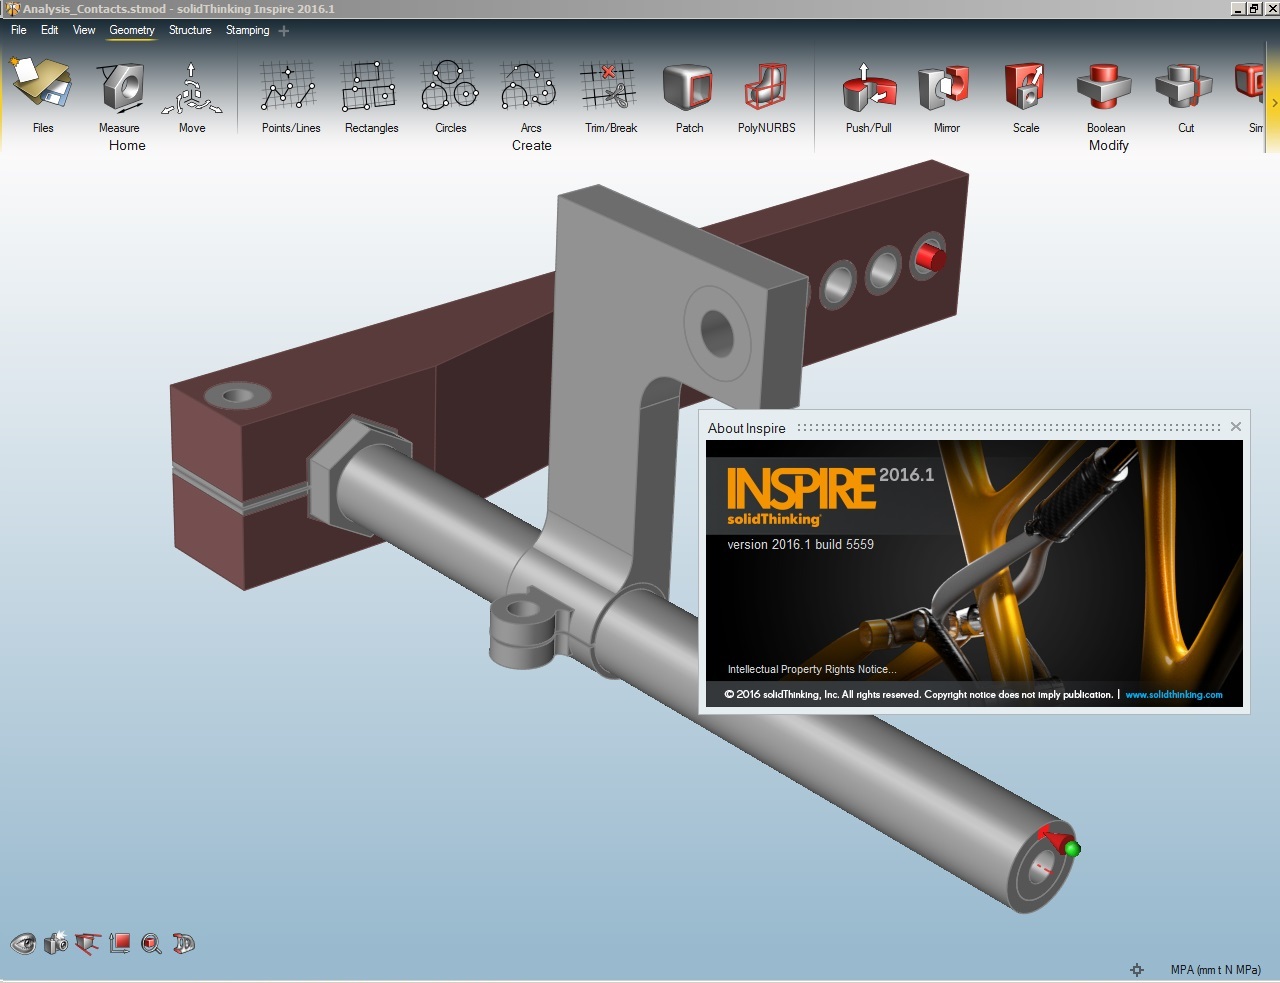The image size is (1280, 983).
Task: Select the Cut tool
Action: tap(1184, 87)
